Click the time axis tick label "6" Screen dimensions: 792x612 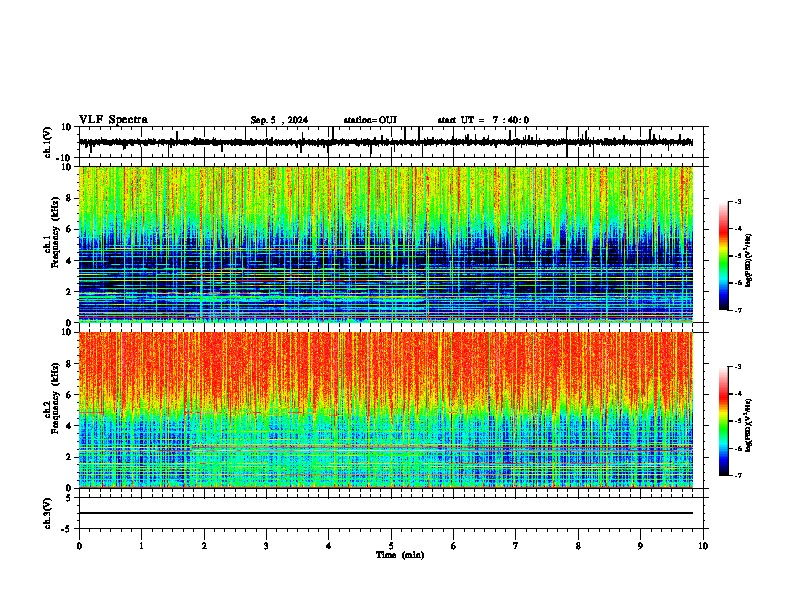tap(453, 546)
